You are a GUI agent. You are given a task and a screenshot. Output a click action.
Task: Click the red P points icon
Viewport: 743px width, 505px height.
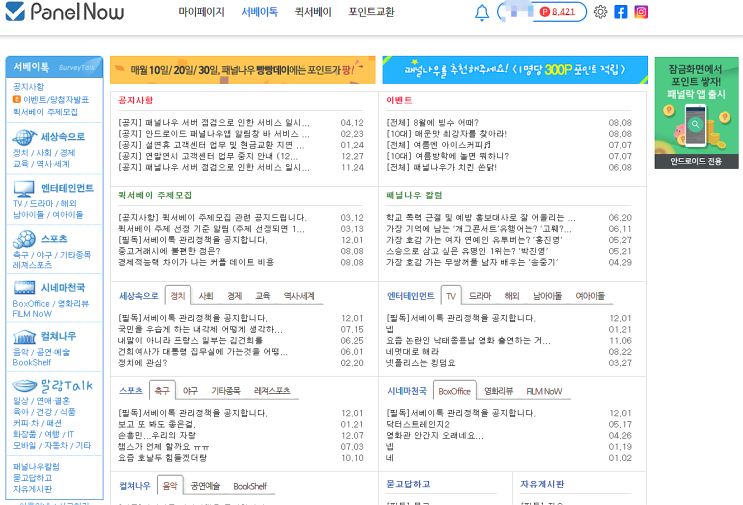[x=544, y=12]
